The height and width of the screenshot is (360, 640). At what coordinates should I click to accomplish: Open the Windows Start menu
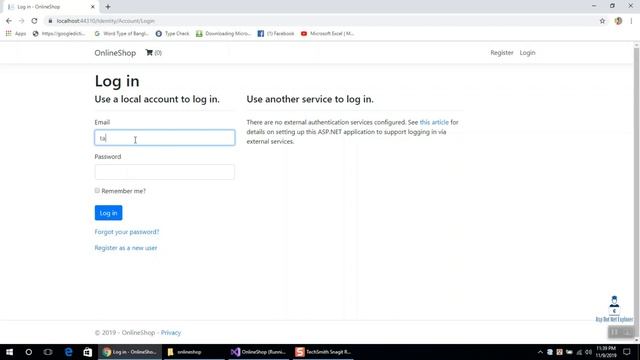(9, 352)
